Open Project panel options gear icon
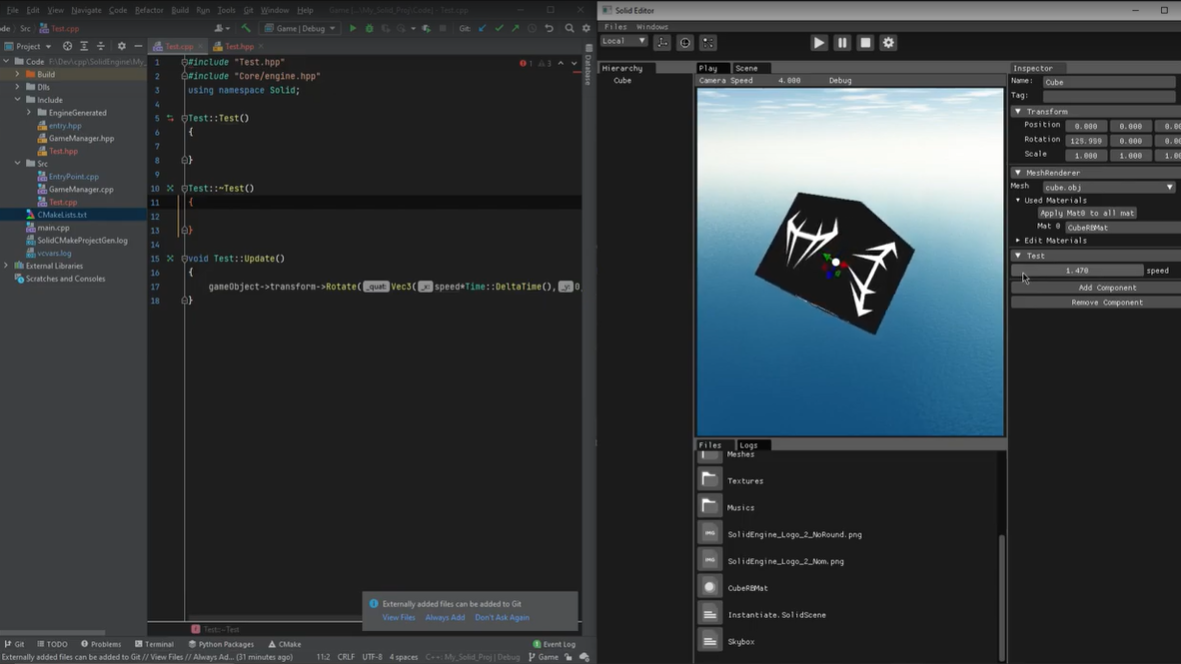 click(x=121, y=46)
